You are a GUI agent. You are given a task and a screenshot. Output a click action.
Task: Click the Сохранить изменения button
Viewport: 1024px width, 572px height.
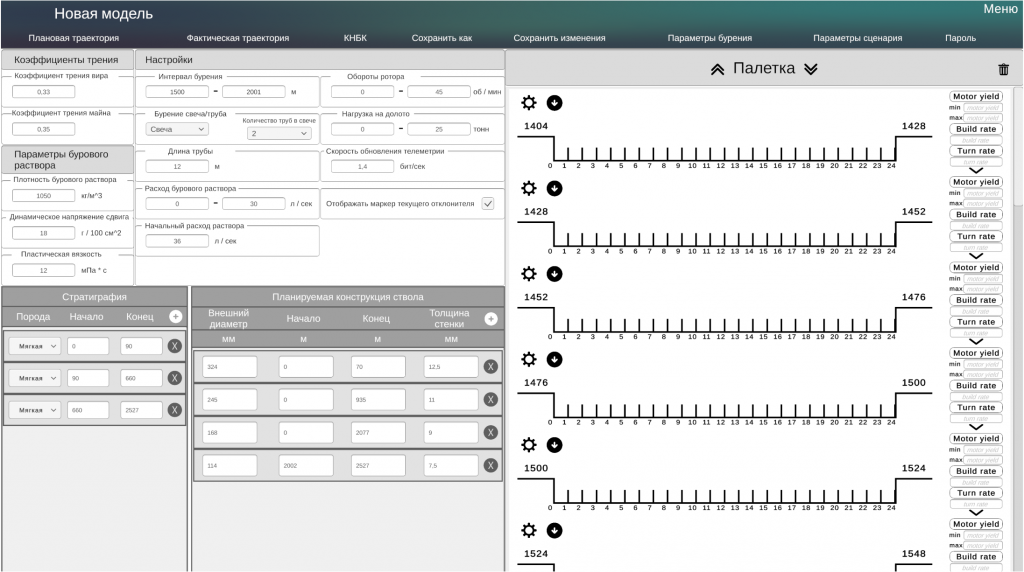tap(559, 38)
